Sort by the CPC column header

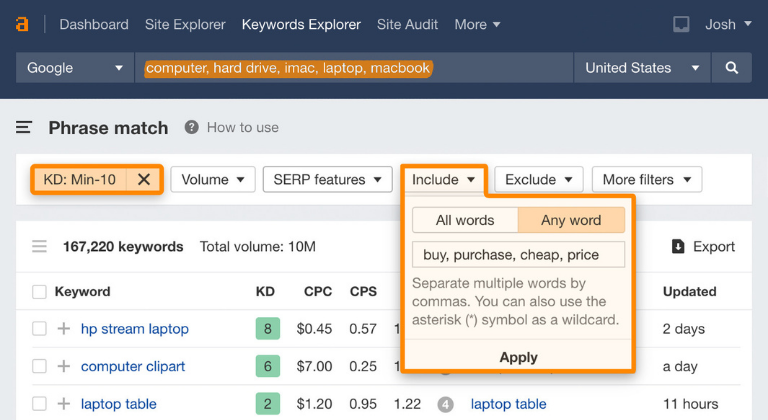coord(318,292)
